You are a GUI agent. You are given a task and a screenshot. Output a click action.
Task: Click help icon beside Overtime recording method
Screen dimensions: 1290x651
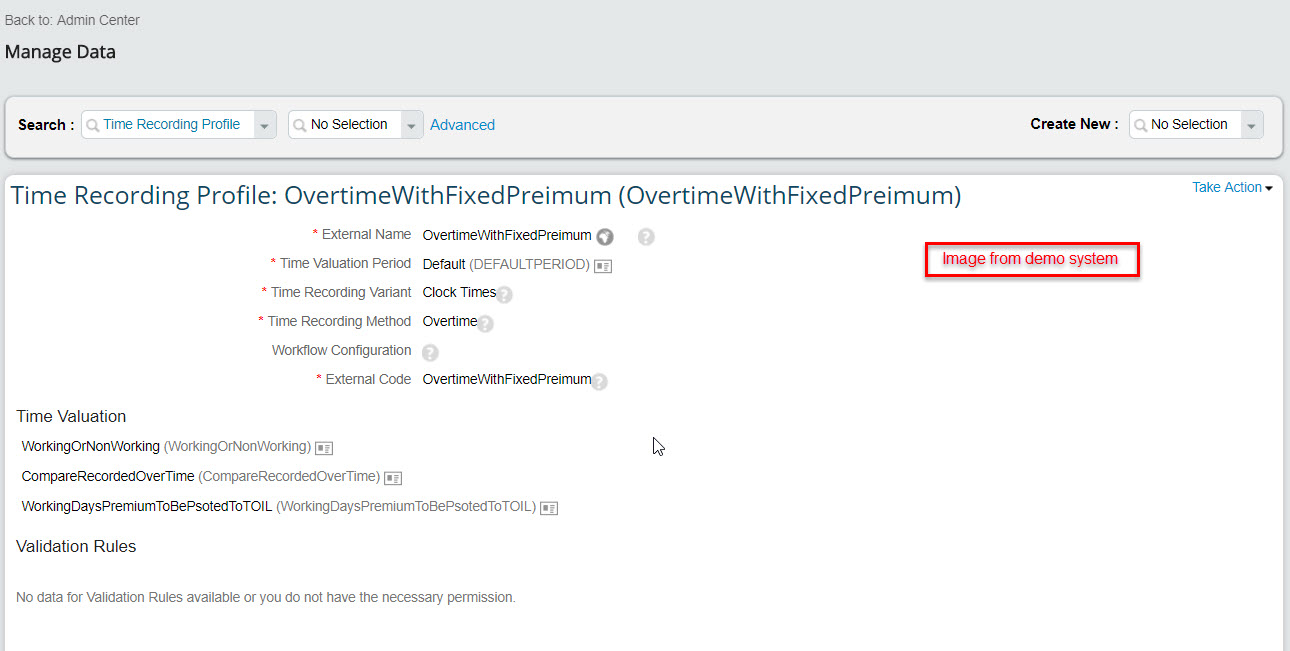pyautogui.click(x=486, y=323)
